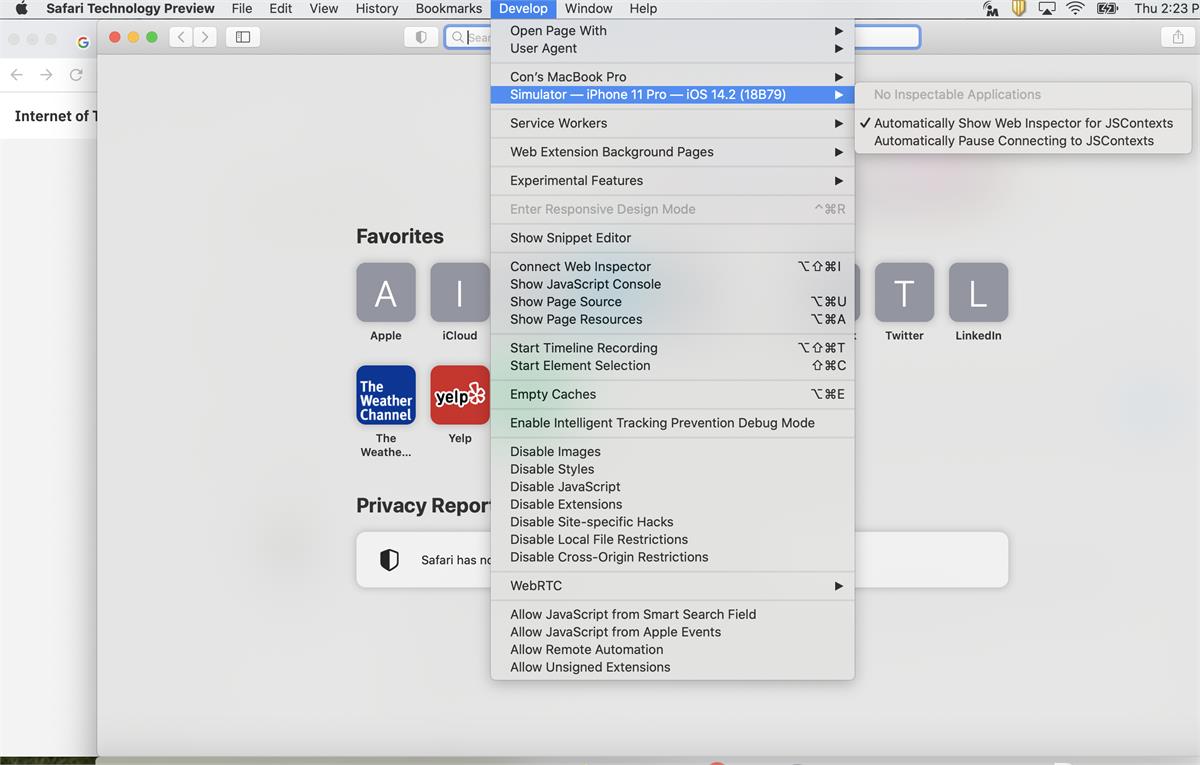Expand WebRTC submenu
Image resolution: width=1200 pixels, height=765 pixels.
pyautogui.click(x=673, y=586)
